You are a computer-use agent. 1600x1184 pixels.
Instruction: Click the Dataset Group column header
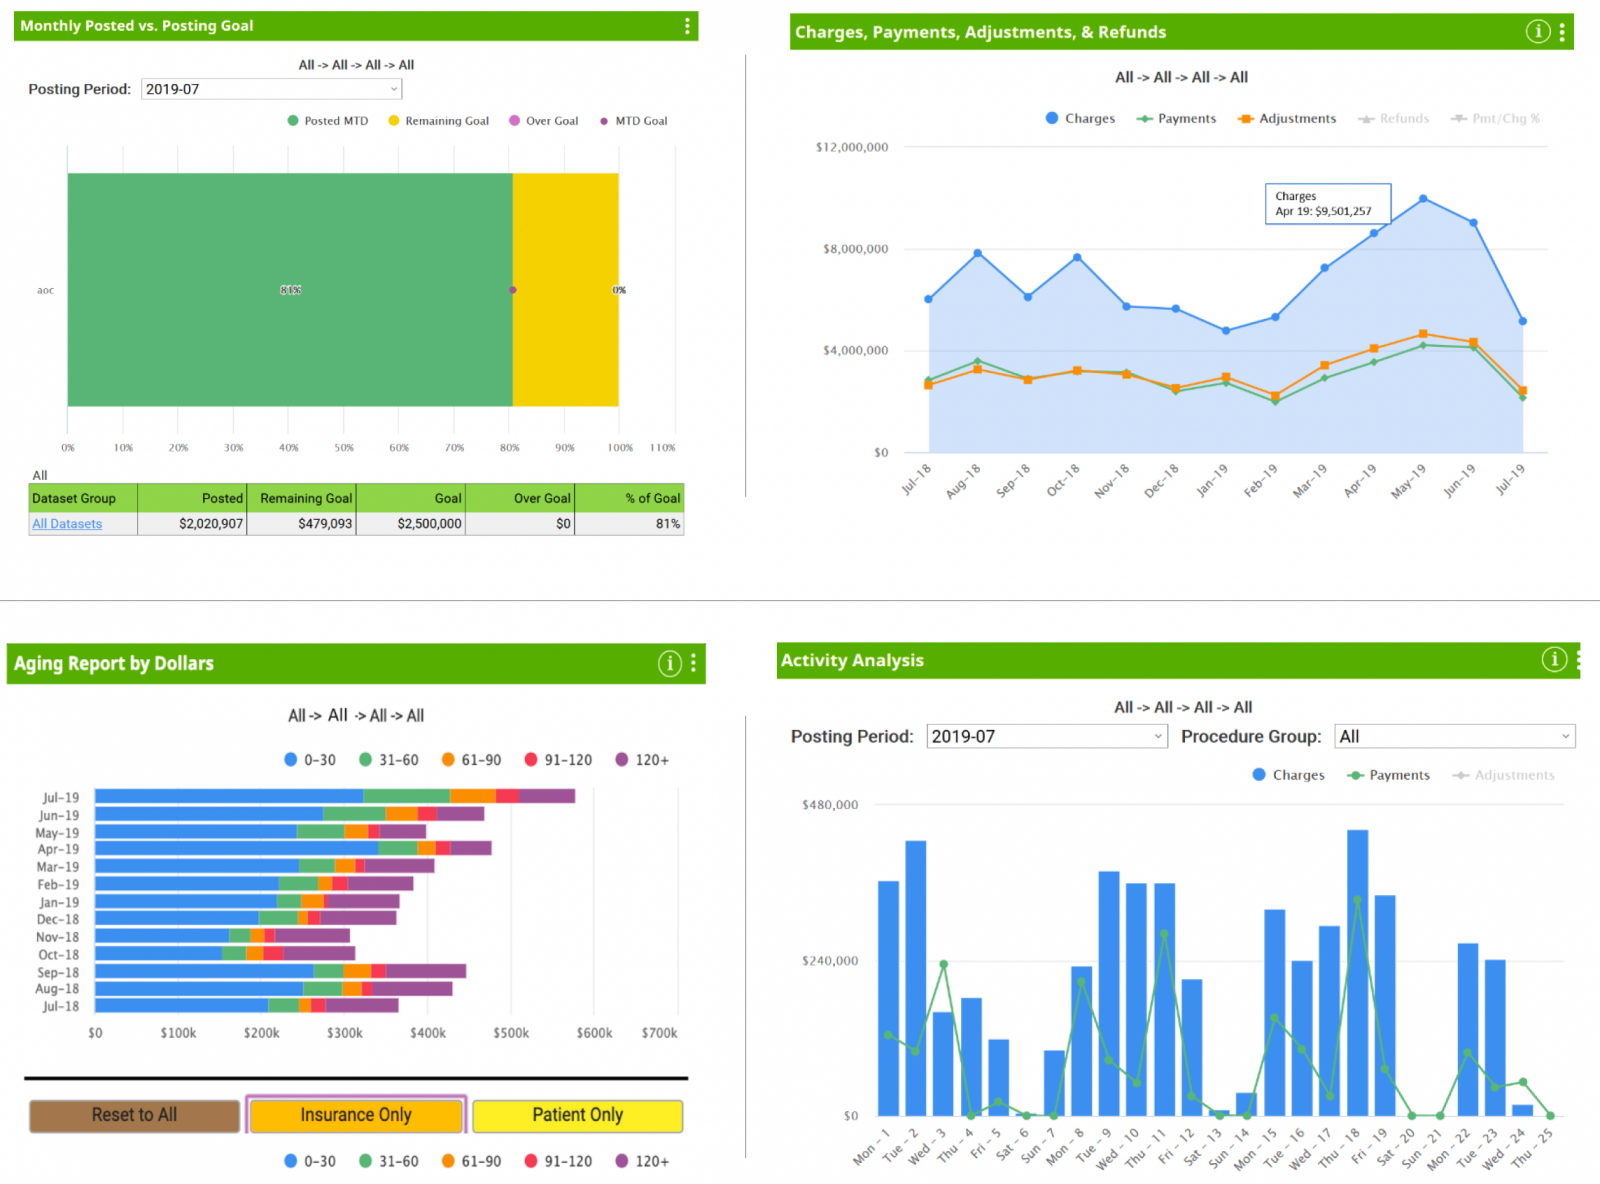point(83,498)
